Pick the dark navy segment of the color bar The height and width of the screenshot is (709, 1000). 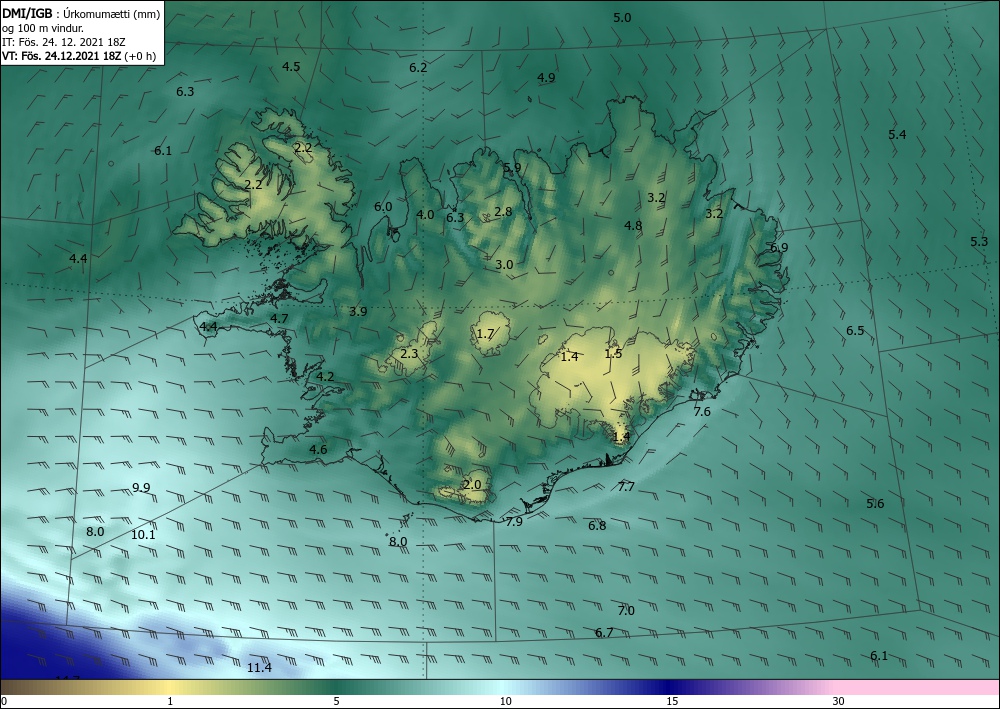(x=666, y=687)
